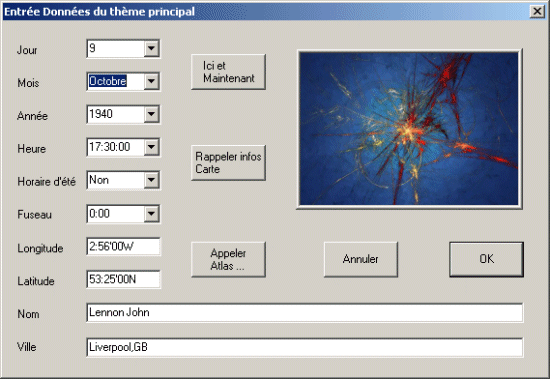Open the atlas via Appeler Atlas
Screen dimensions: 550x379
[x=228, y=259]
